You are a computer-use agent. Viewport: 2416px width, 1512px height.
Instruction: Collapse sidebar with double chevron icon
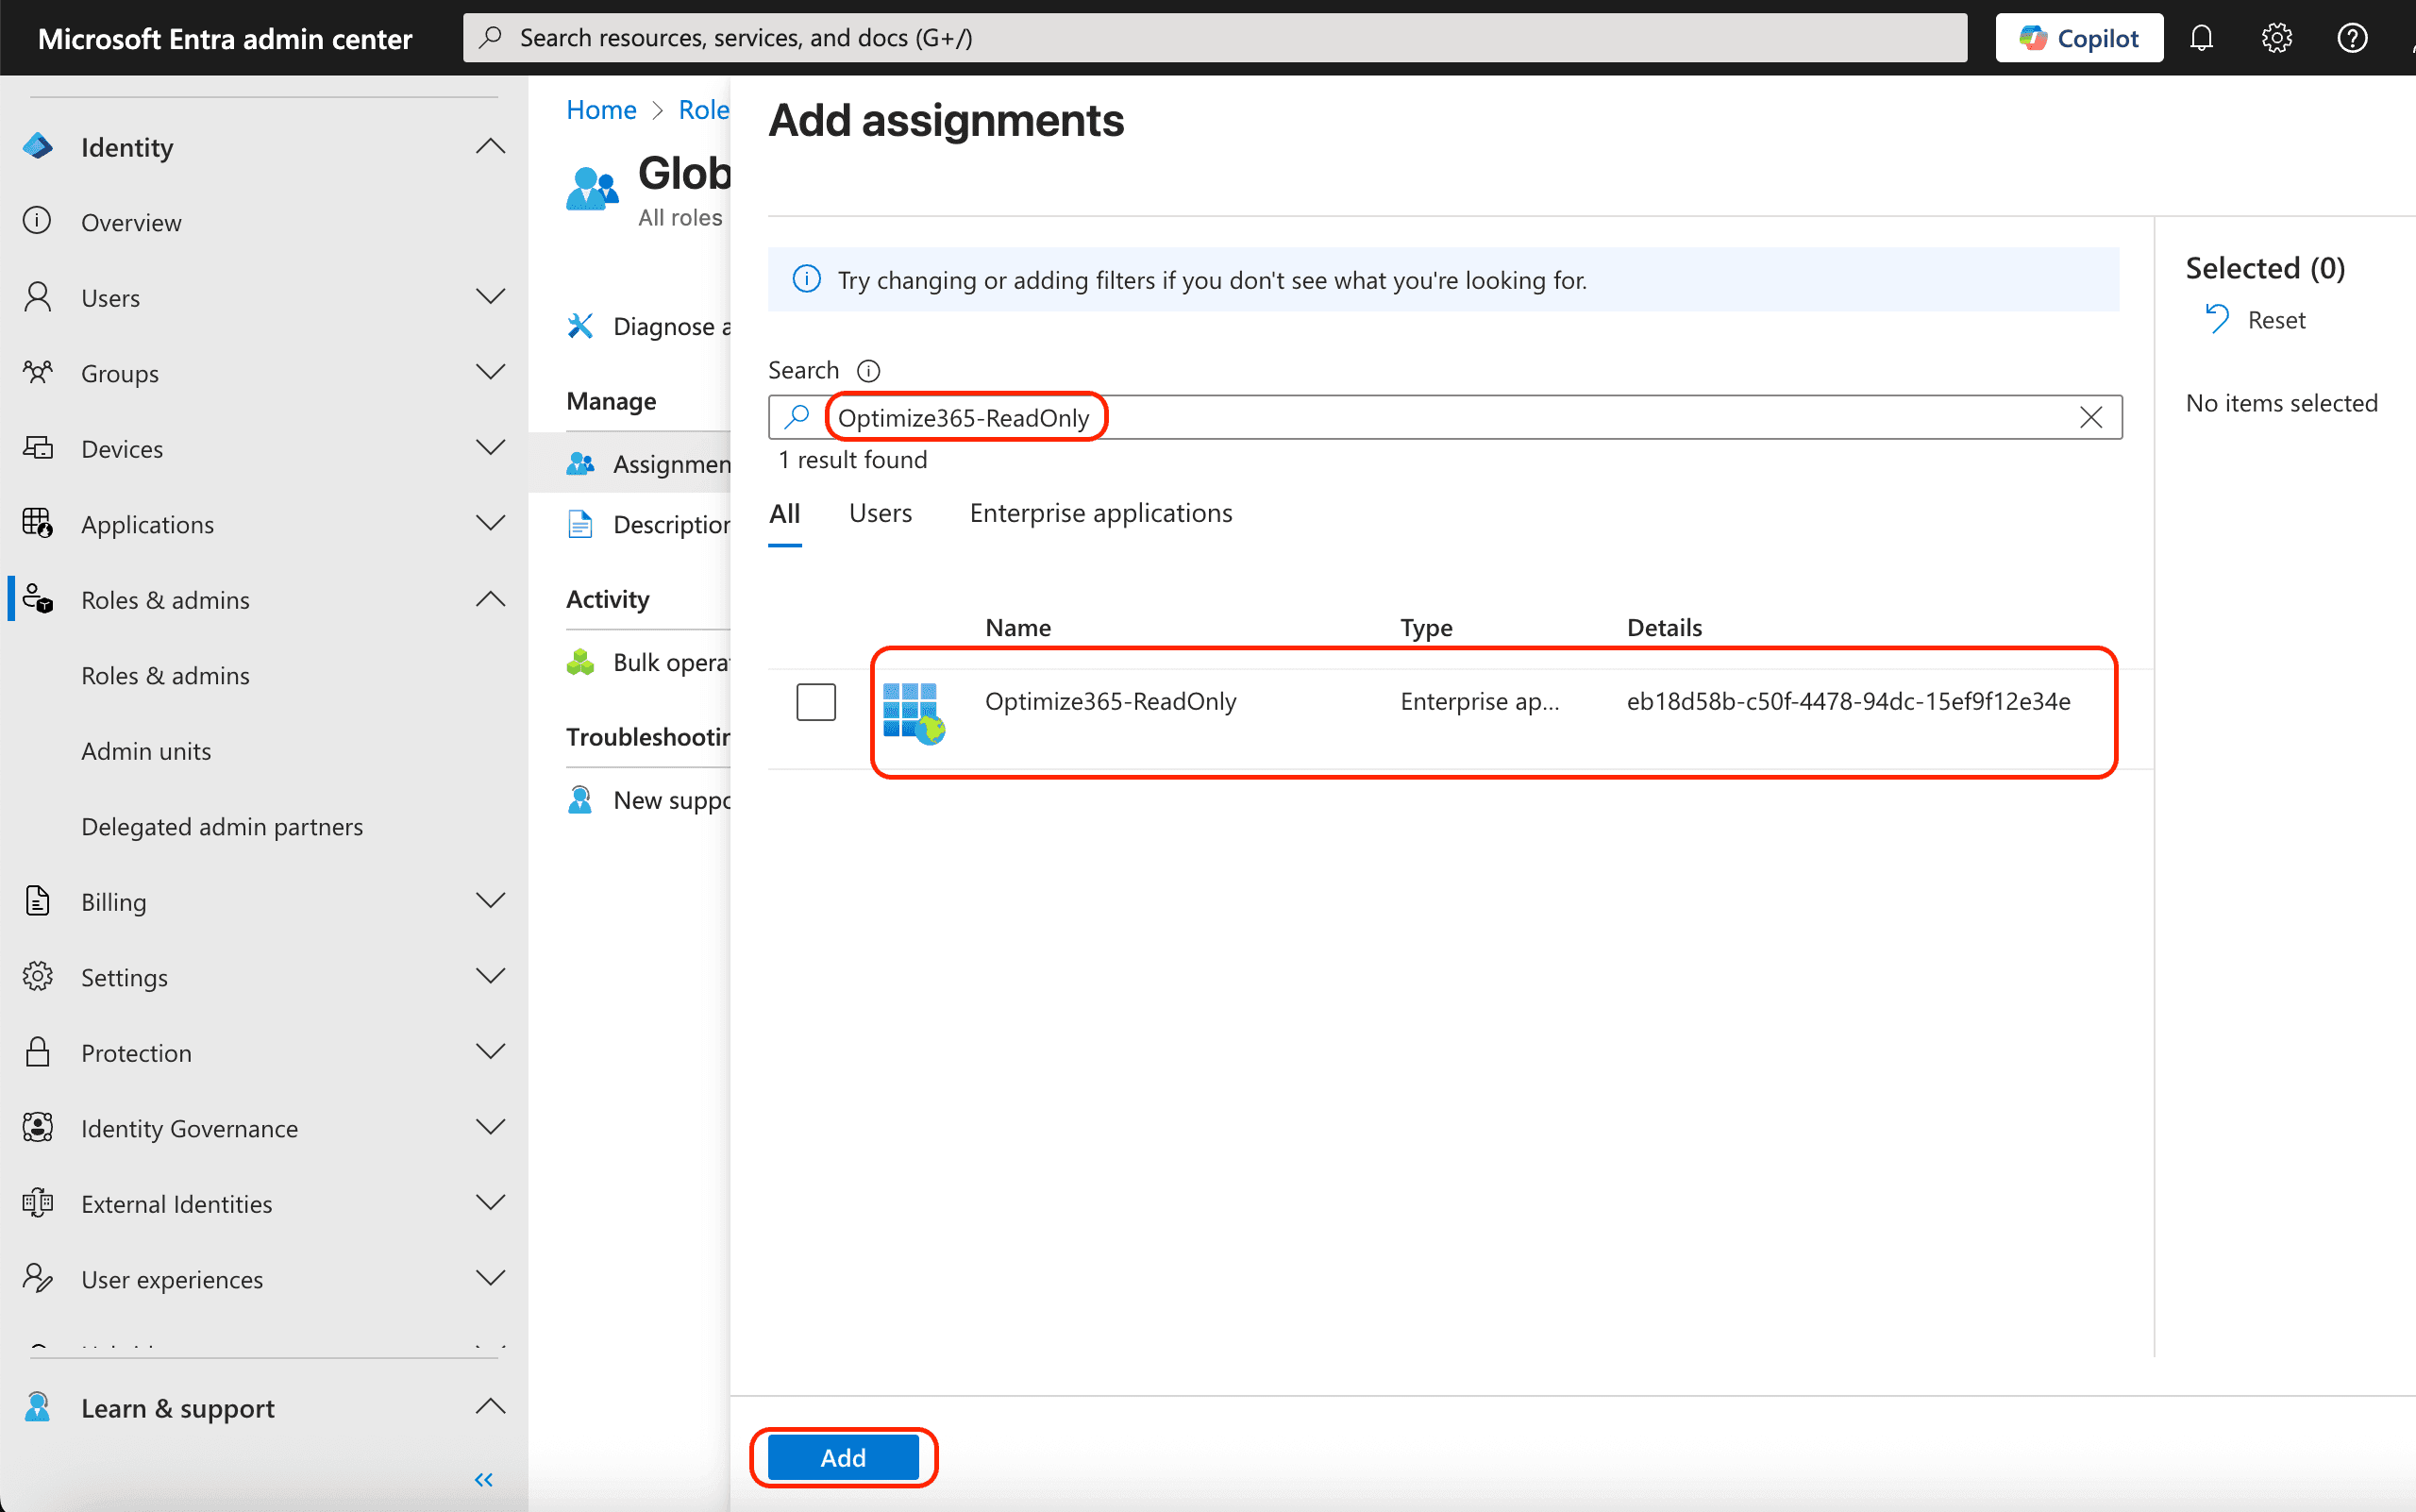point(484,1479)
